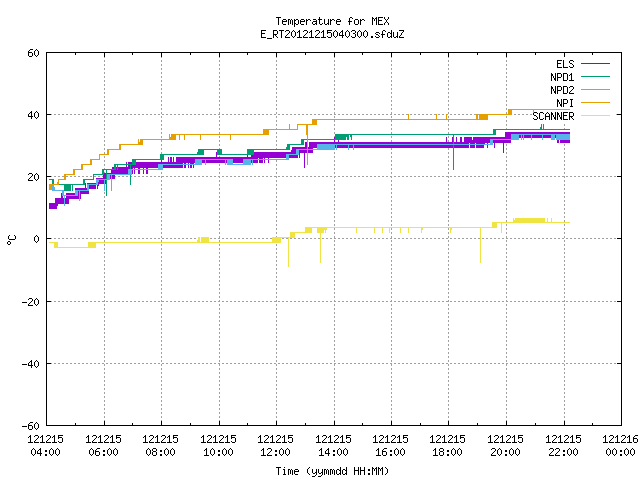Click the NPD1 legend label
Viewport: 640px width, 480px height.
(x=562, y=77)
